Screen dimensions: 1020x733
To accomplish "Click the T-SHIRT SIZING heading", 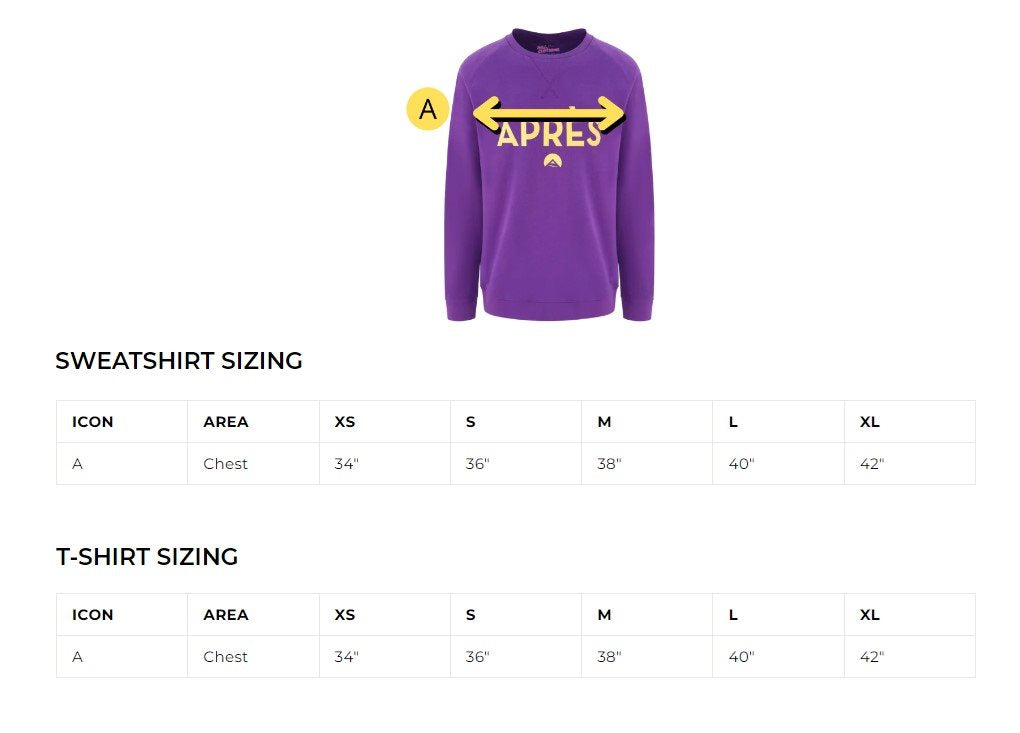I will click(147, 557).
